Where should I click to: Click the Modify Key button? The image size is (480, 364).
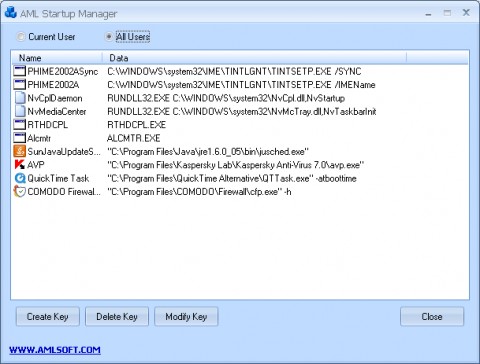pos(186,316)
